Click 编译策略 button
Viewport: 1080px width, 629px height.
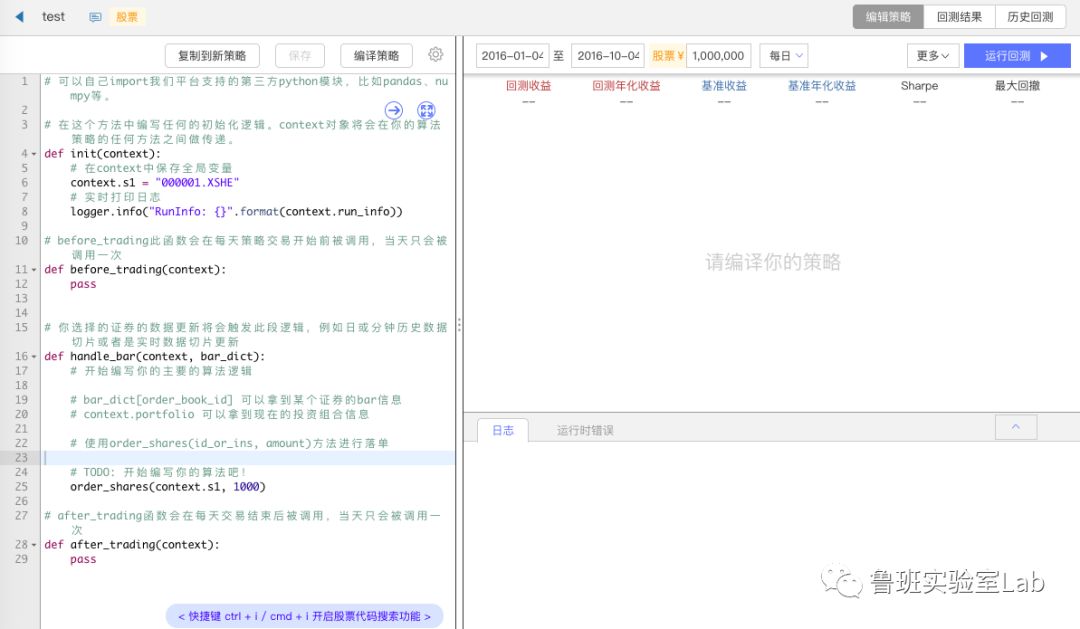point(376,56)
